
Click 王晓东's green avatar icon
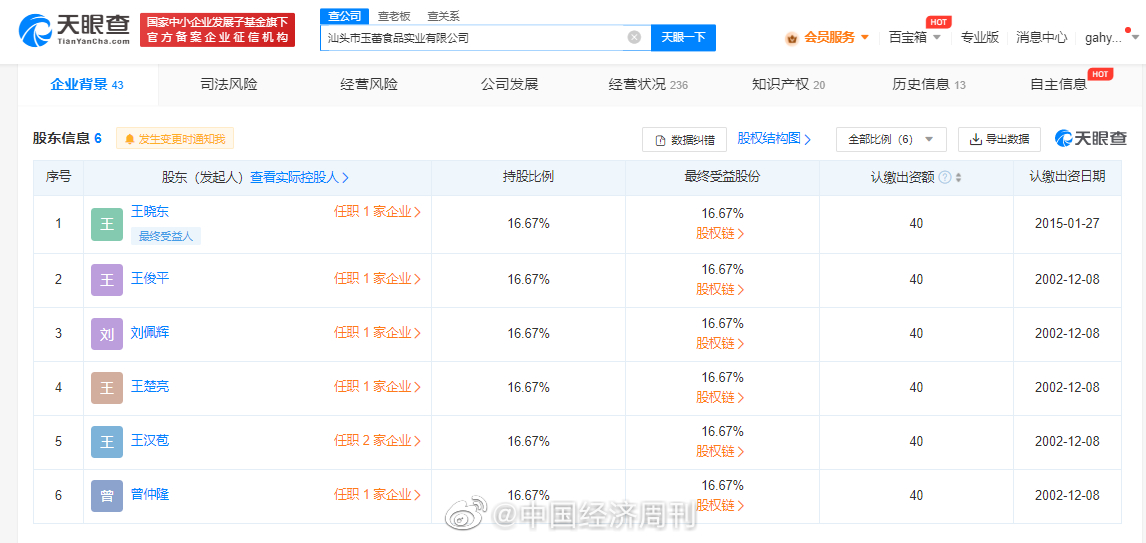tap(107, 224)
